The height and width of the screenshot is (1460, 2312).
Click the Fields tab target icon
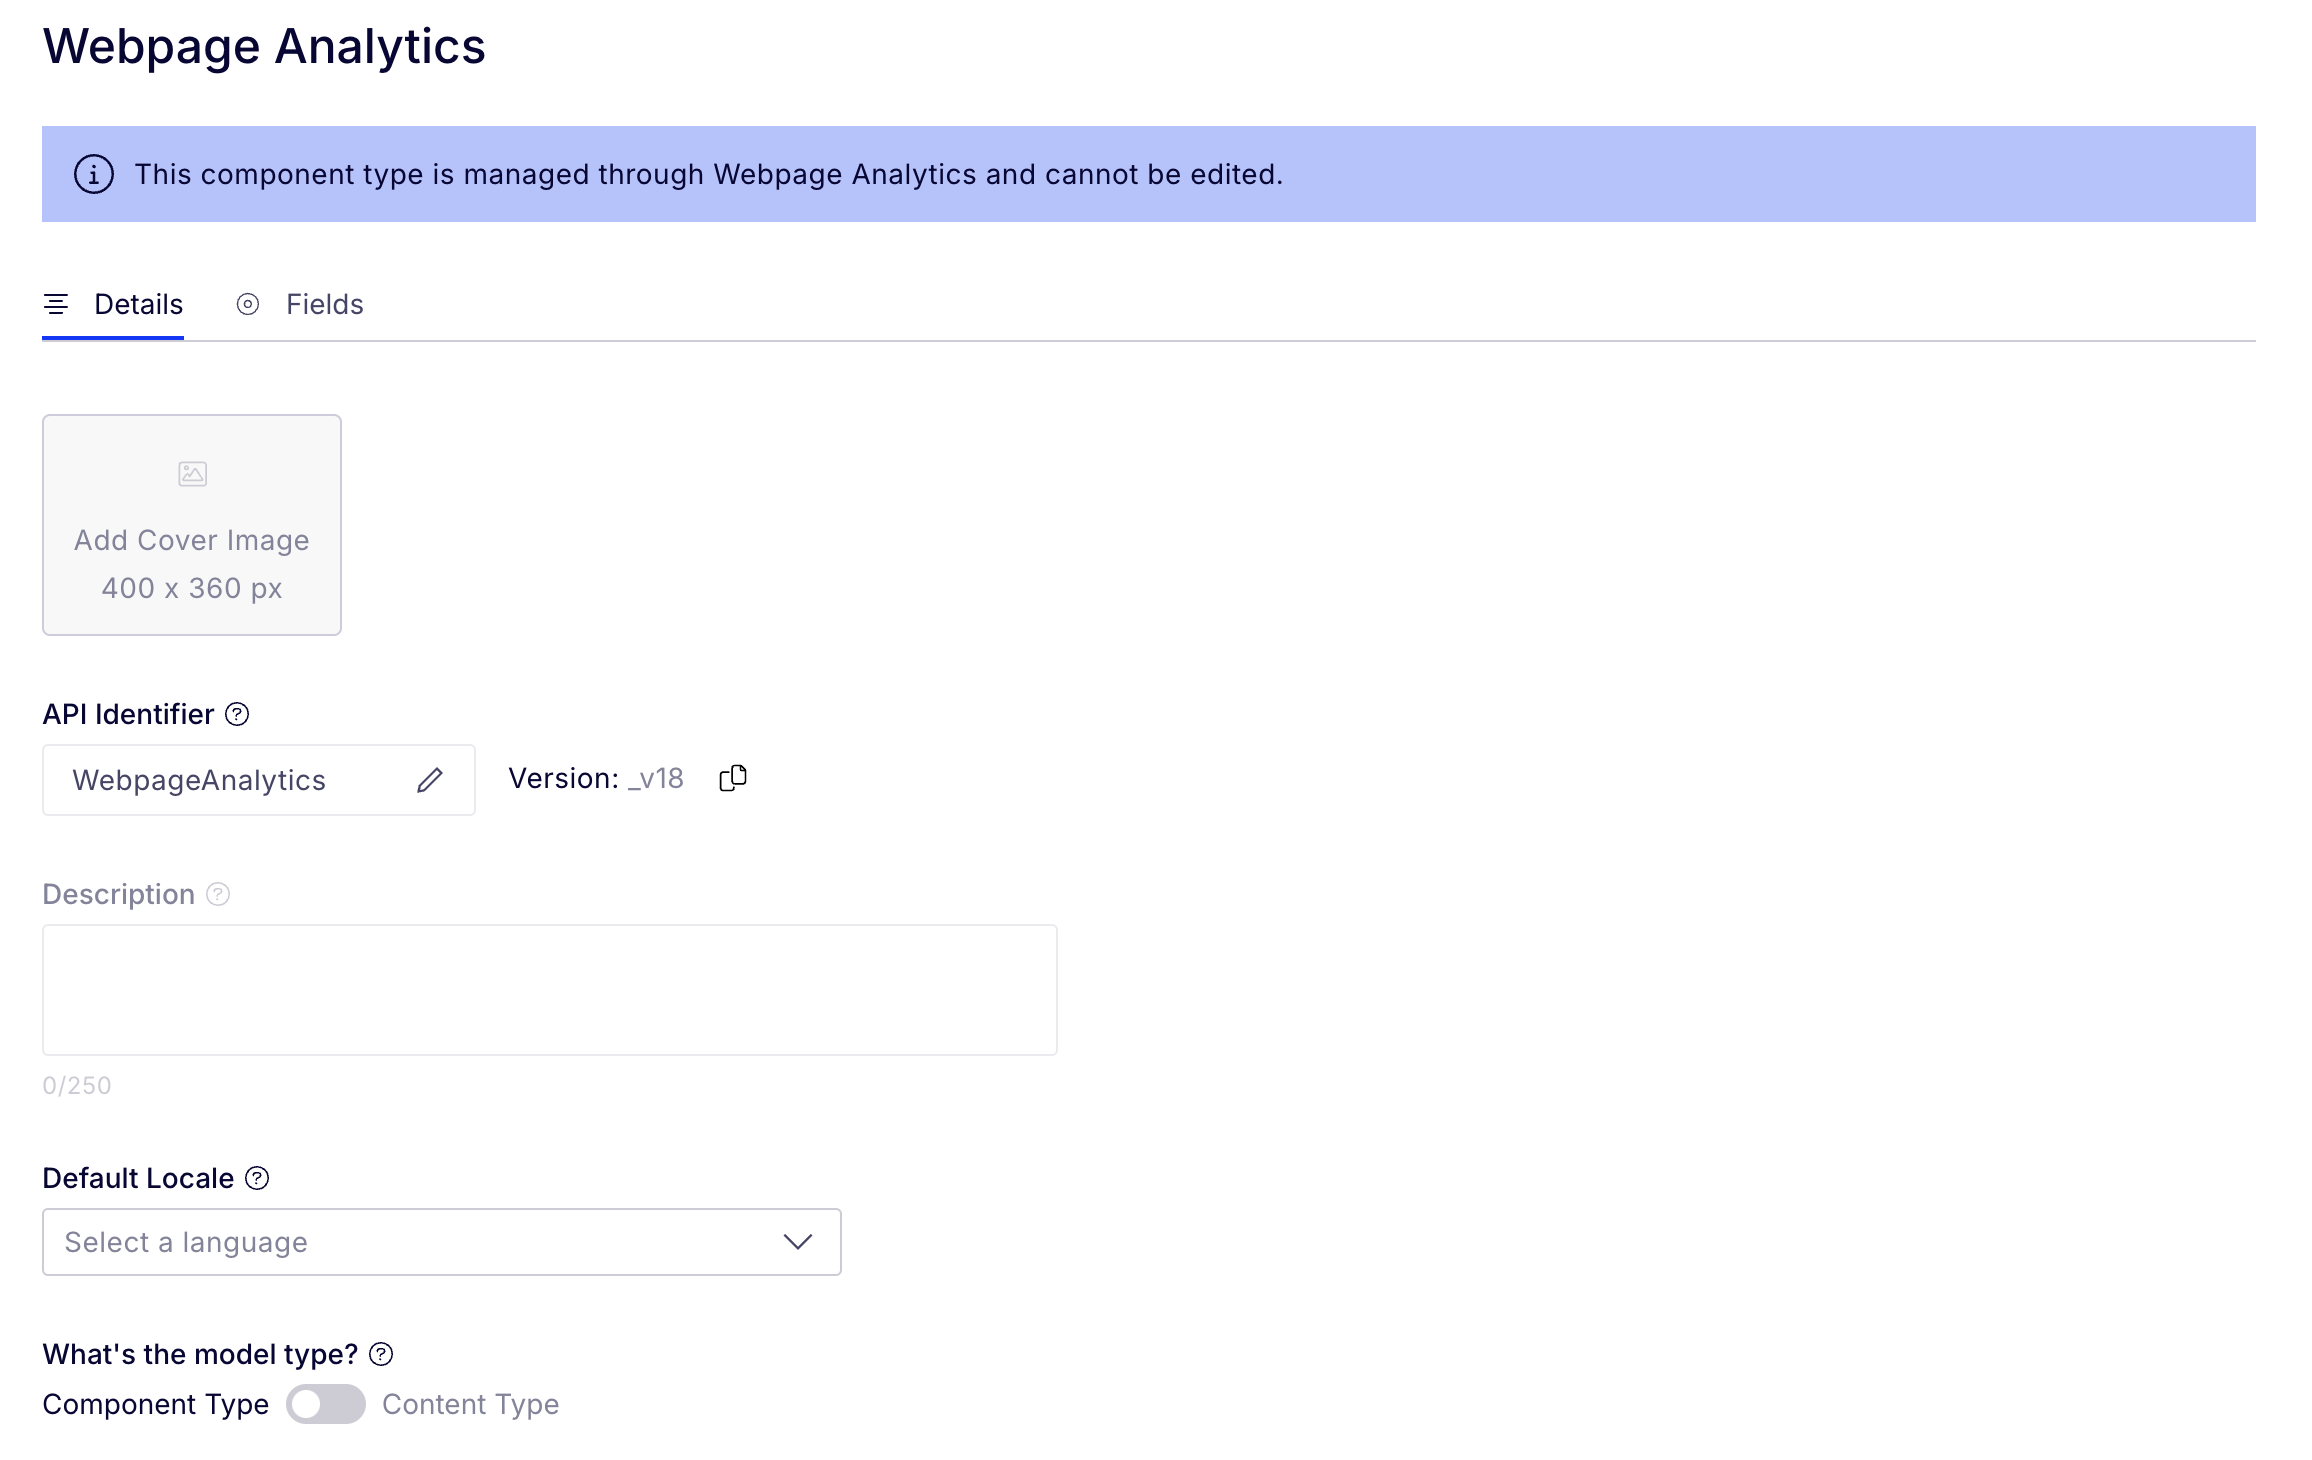coord(248,304)
